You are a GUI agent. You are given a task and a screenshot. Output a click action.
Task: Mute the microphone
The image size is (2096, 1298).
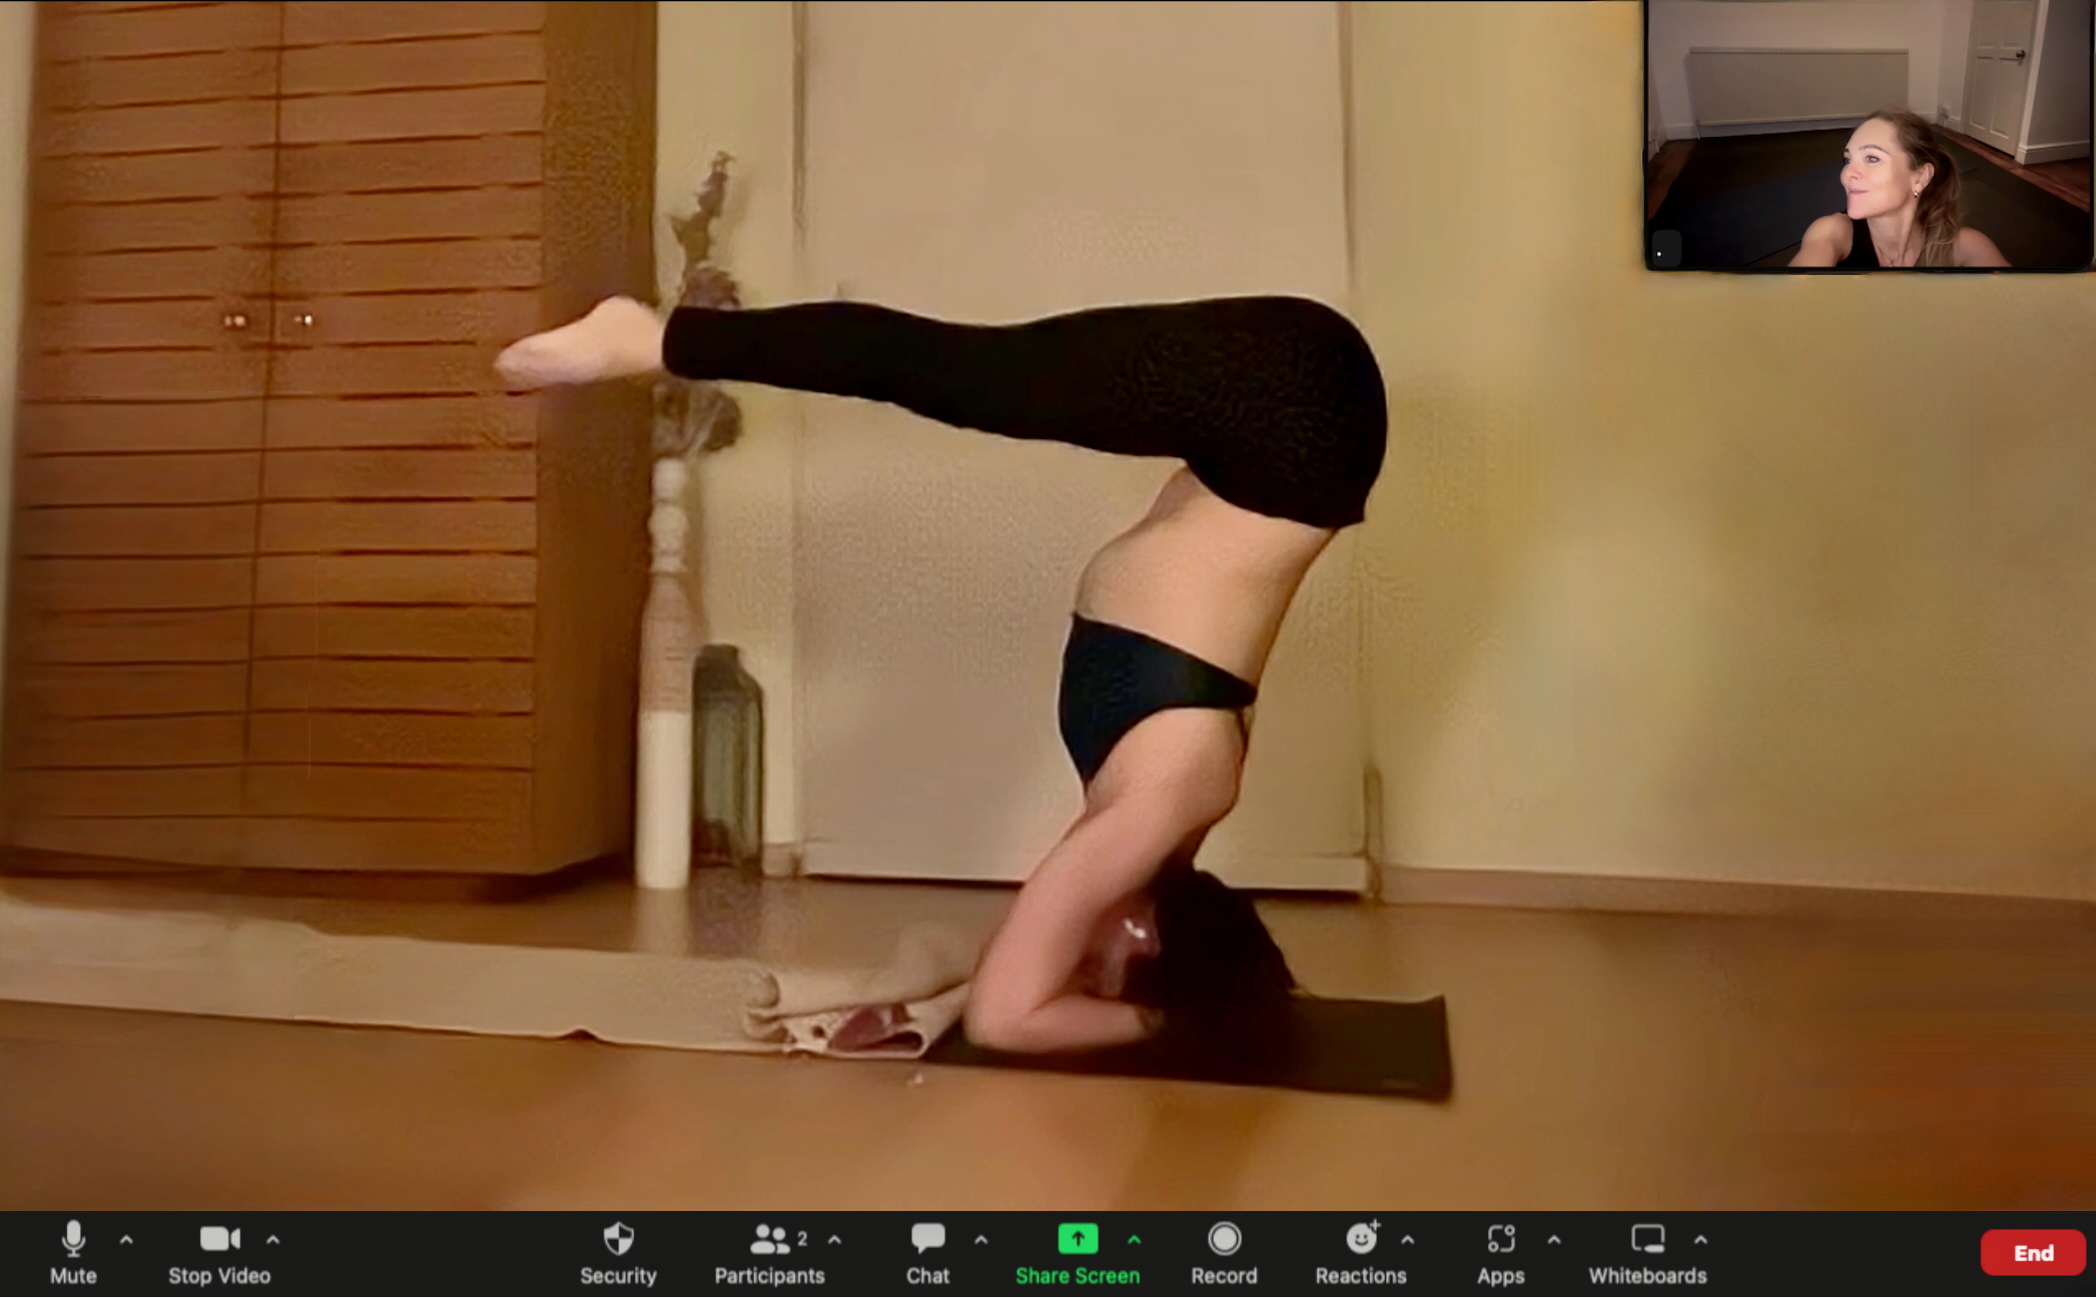(x=73, y=1241)
